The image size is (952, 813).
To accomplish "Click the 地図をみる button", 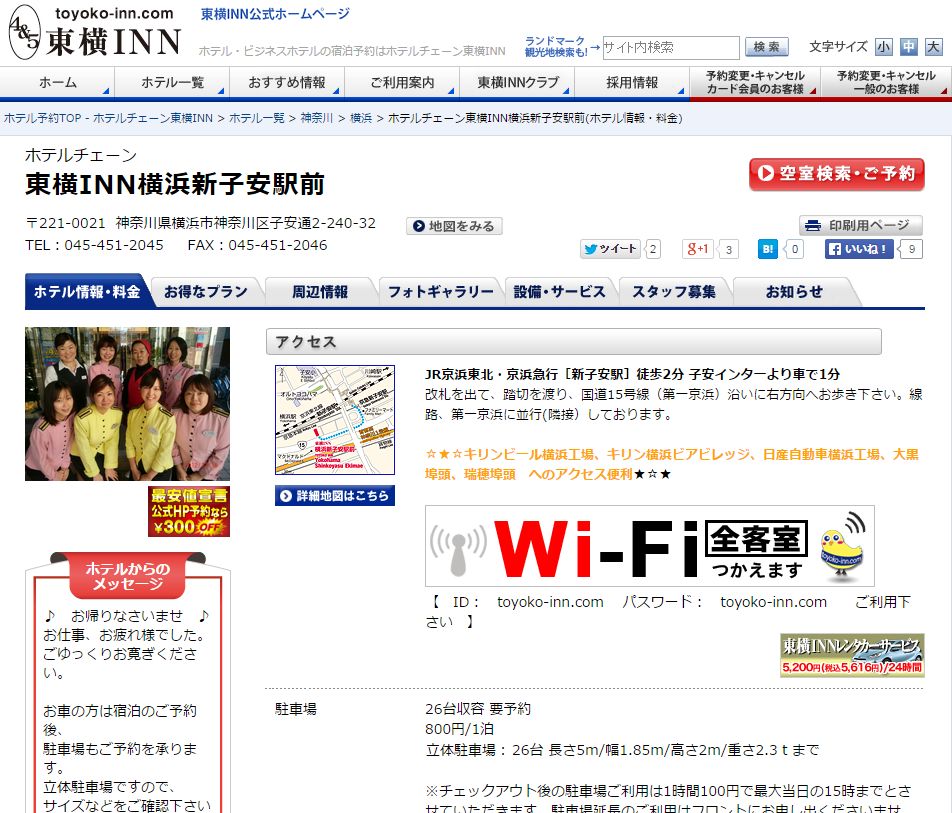I will [454, 226].
